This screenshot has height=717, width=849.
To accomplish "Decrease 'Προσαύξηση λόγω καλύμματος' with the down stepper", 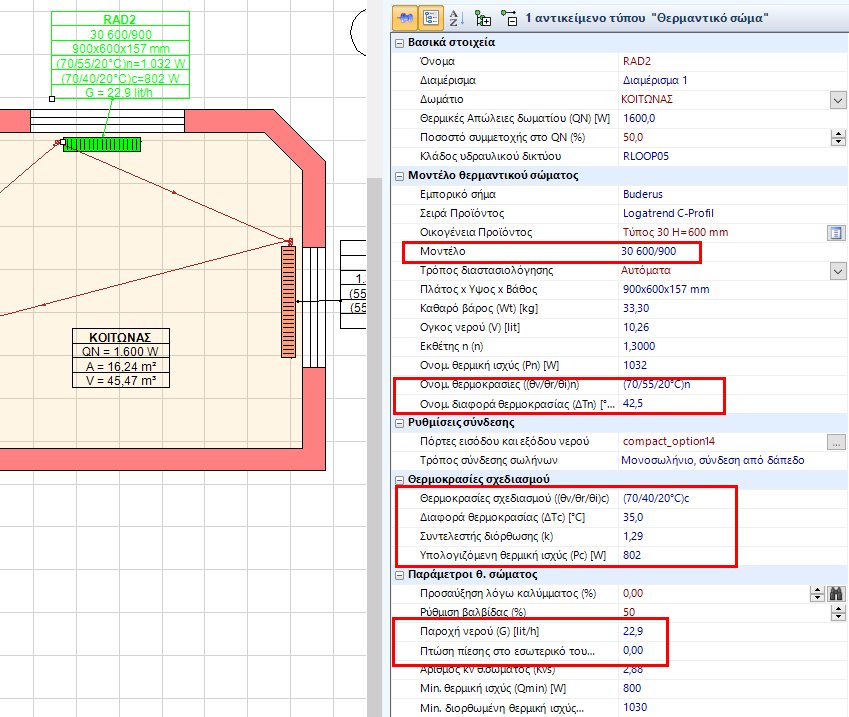I will coord(817,597).
